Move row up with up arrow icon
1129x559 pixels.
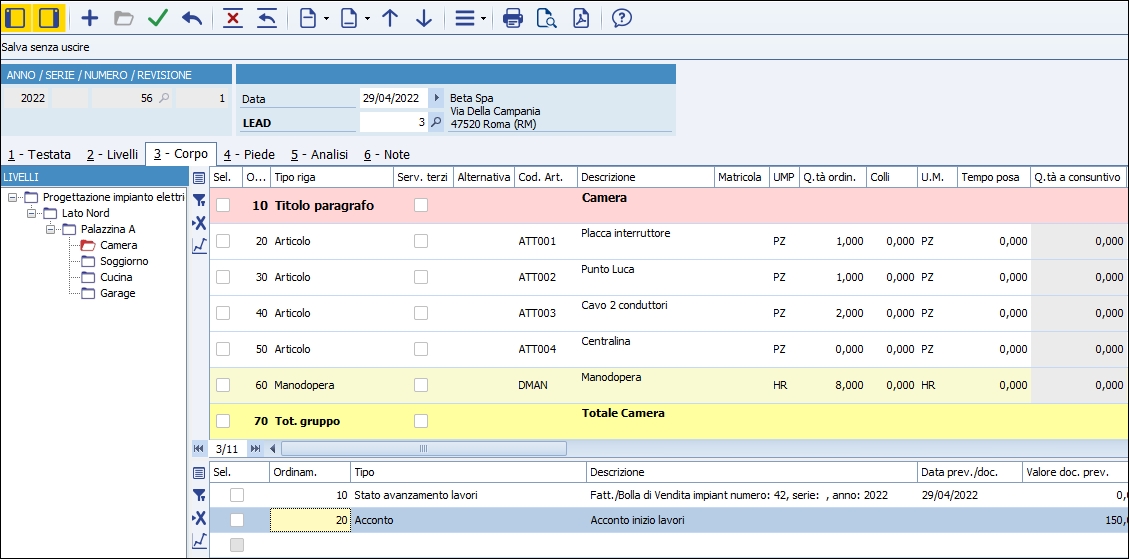pyautogui.click(x=390, y=18)
